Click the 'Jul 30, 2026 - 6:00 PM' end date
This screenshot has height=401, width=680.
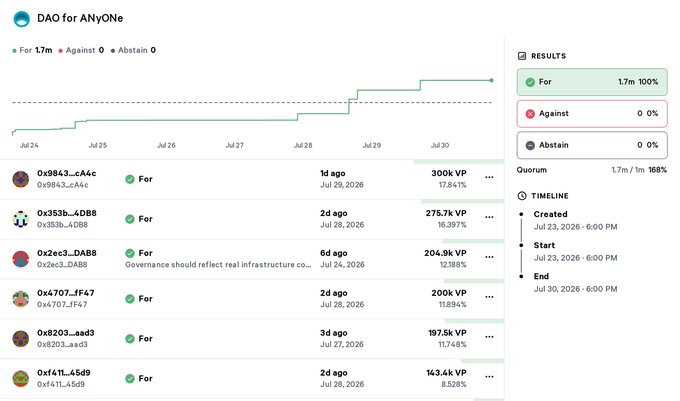[575, 289]
